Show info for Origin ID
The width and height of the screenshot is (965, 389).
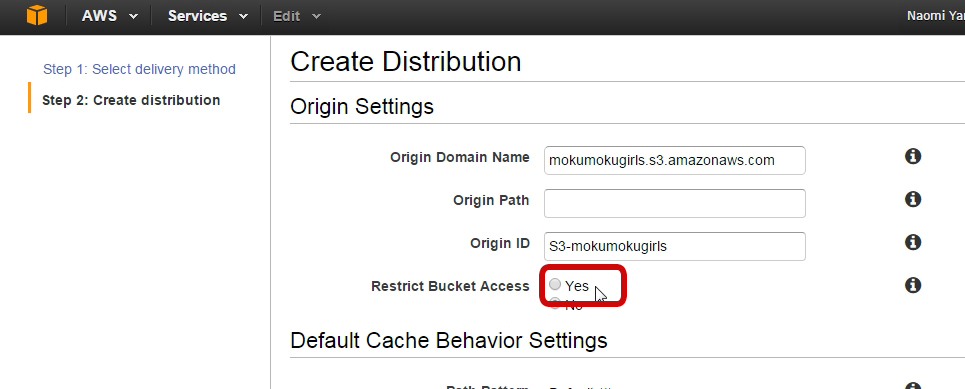(x=913, y=242)
